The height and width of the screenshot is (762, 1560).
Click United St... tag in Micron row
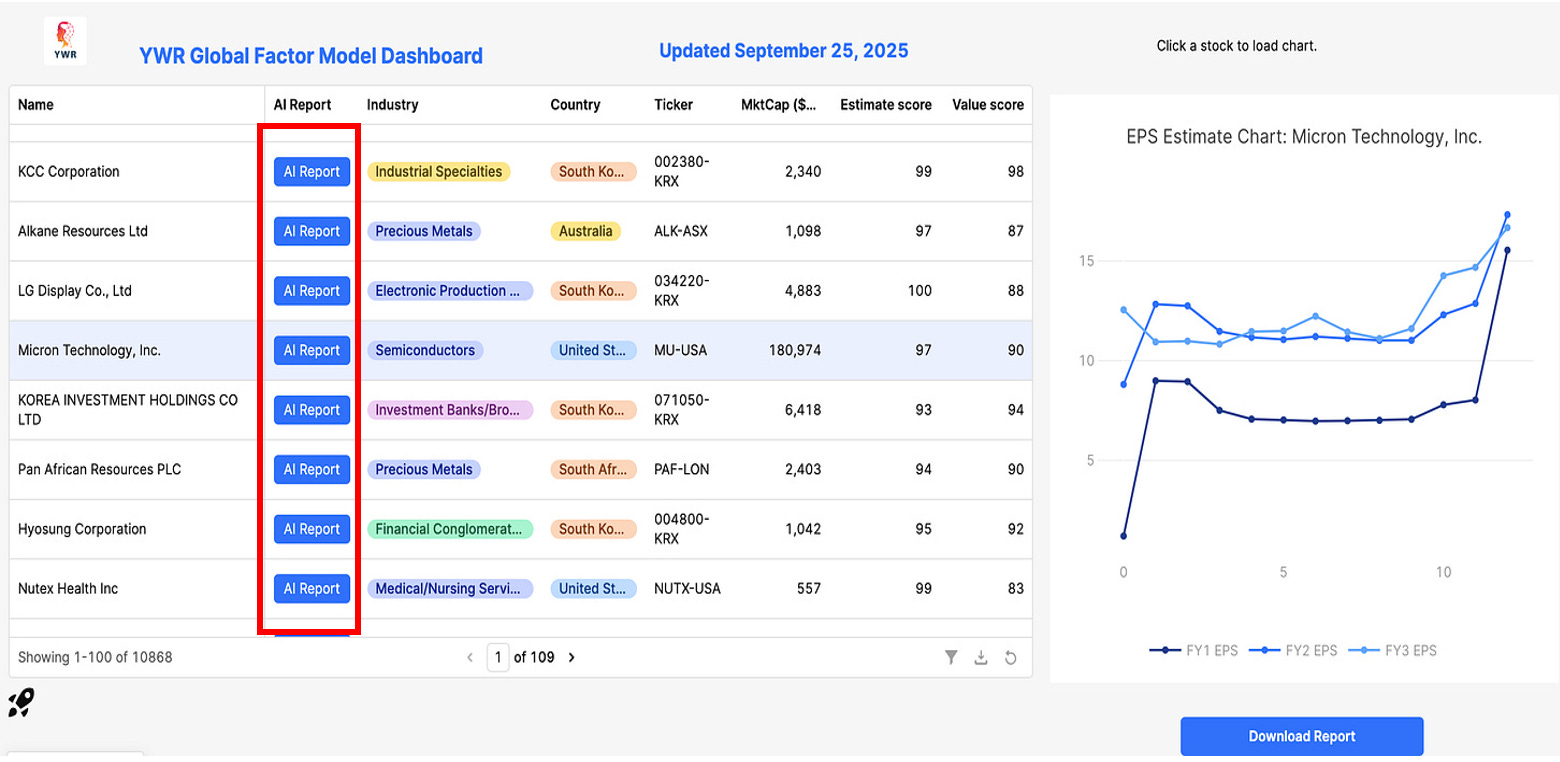(x=593, y=350)
